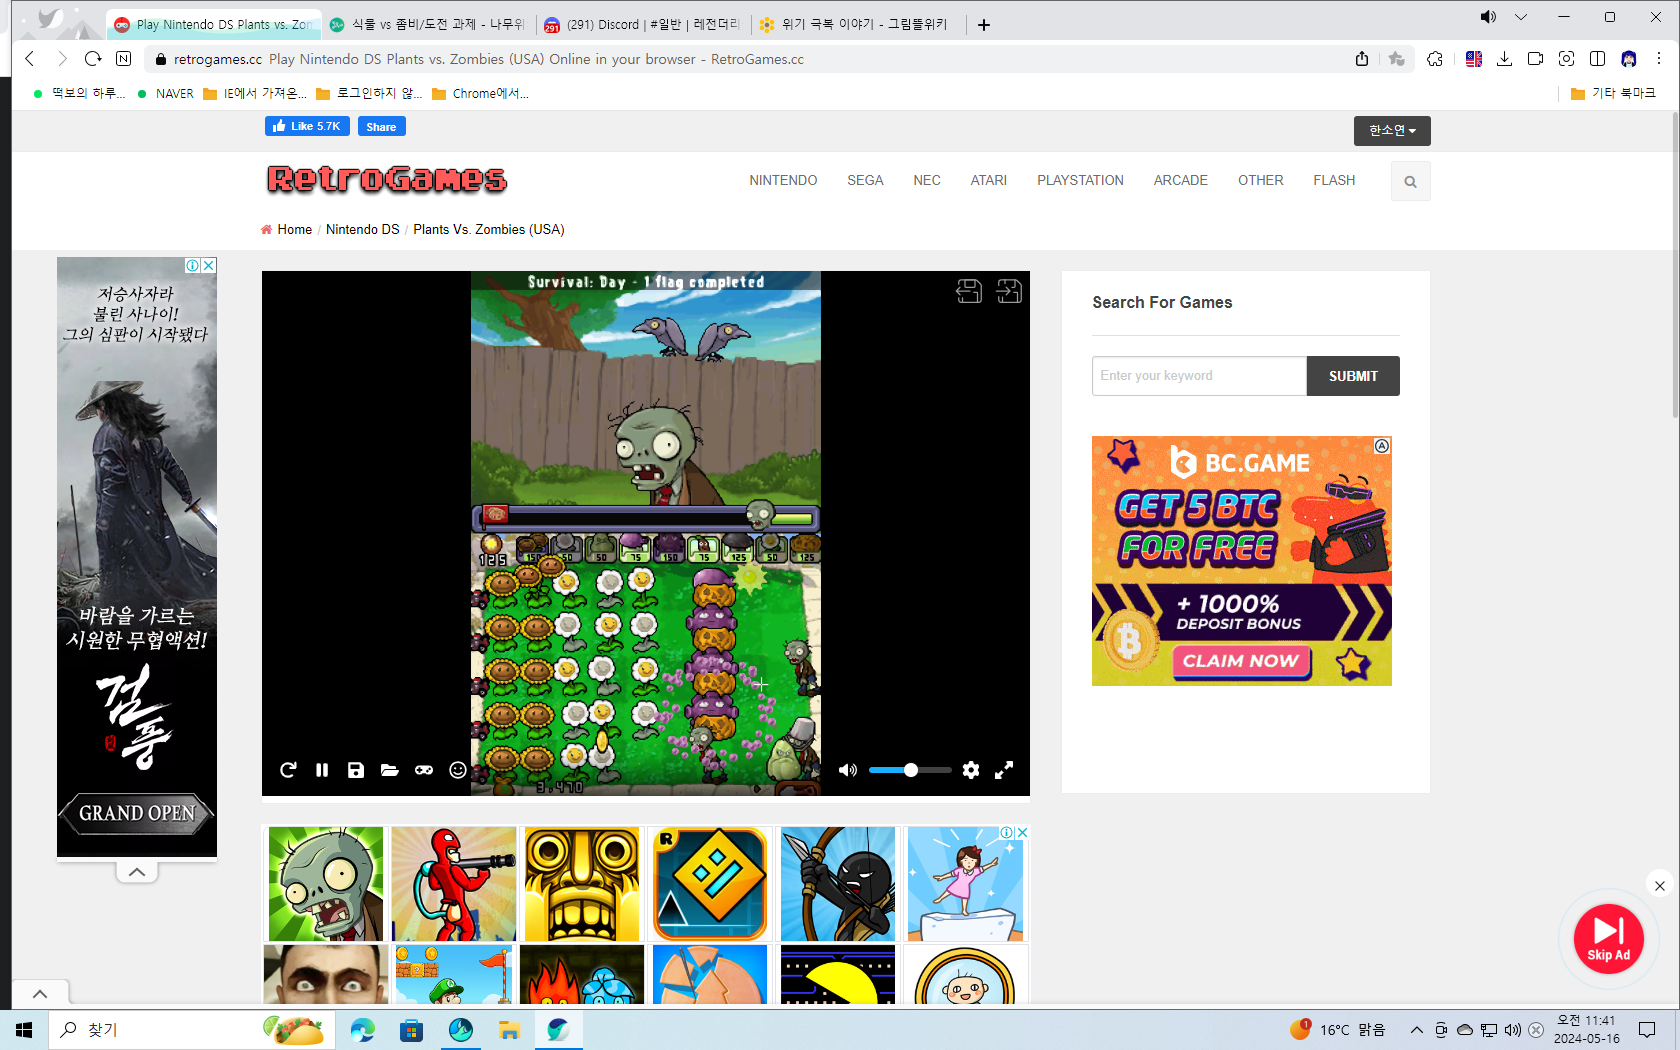The image size is (1680, 1050).
Task: Open File Explorer from the taskbar
Action: (x=509, y=1030)
